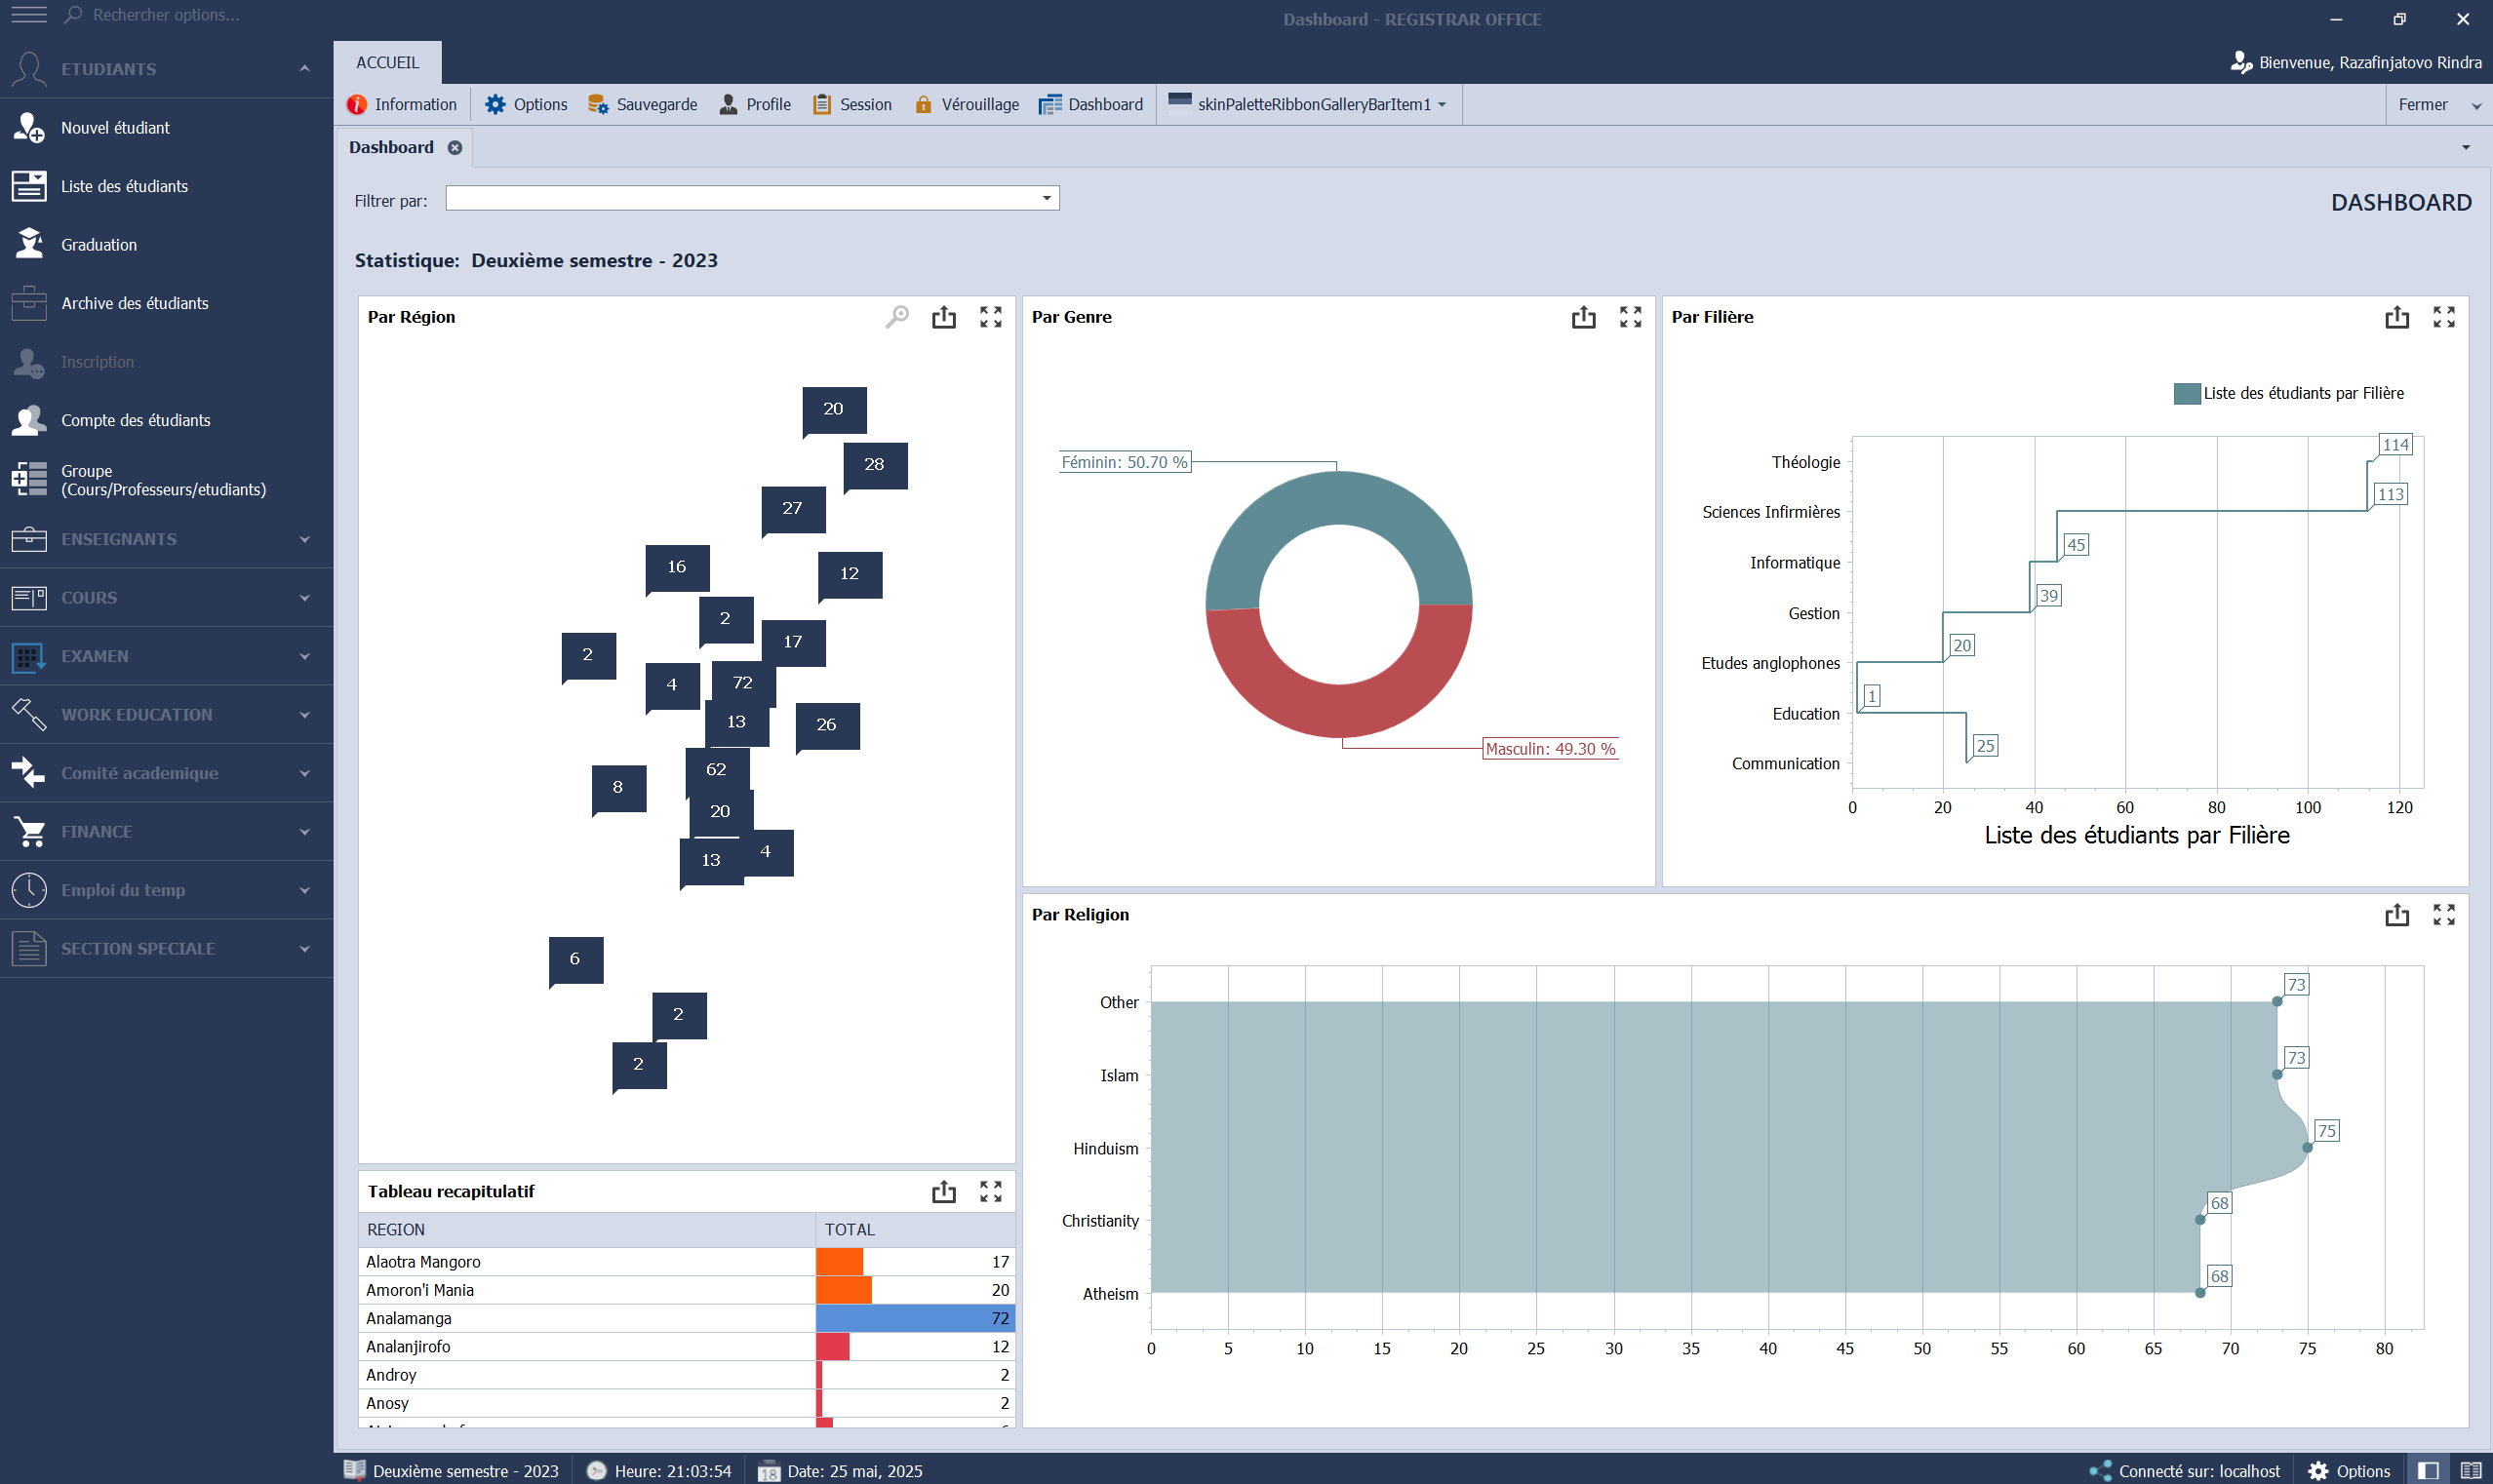
Task: Click the Profile icon in the ribbon
Action: coord(727,103)
